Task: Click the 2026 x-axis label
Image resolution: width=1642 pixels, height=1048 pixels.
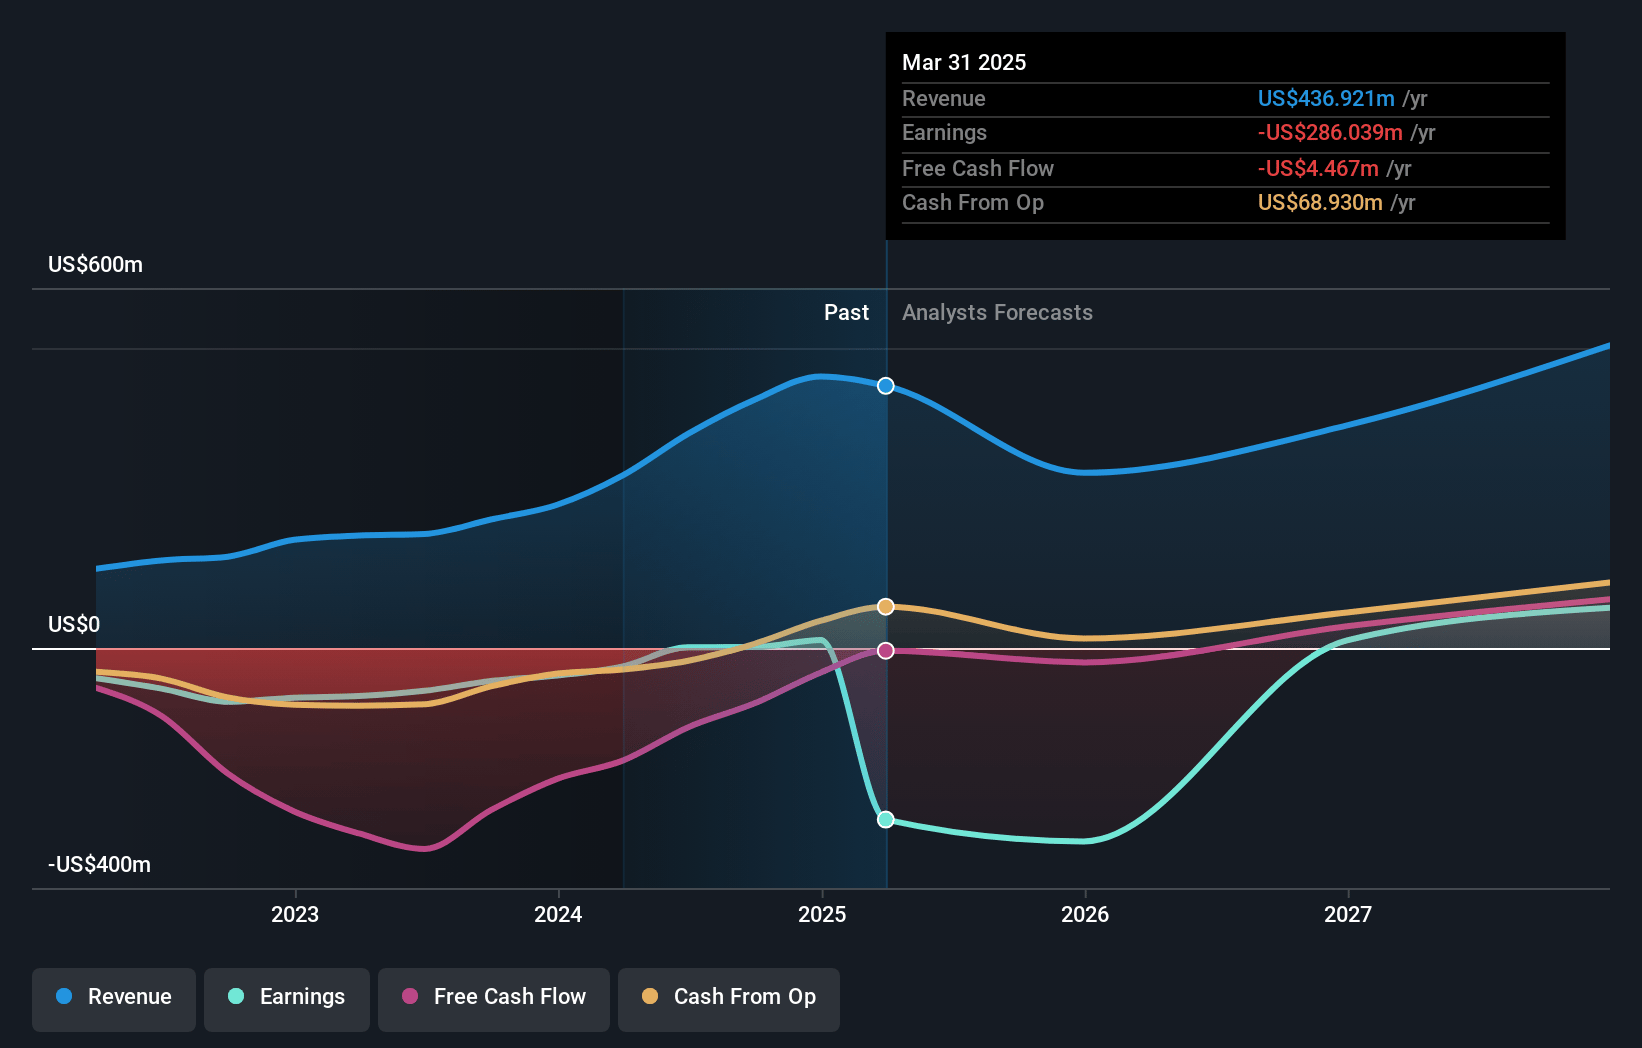Action: tap(1085, 914)
